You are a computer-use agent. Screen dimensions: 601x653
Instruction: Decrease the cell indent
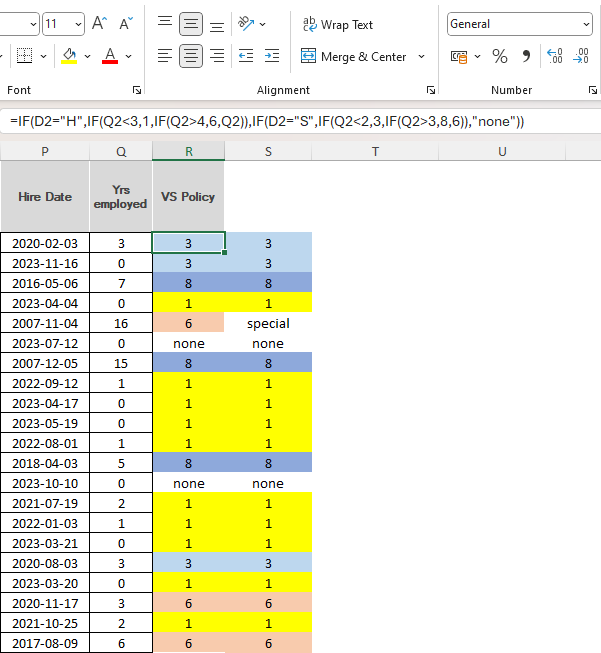(246, 56)
